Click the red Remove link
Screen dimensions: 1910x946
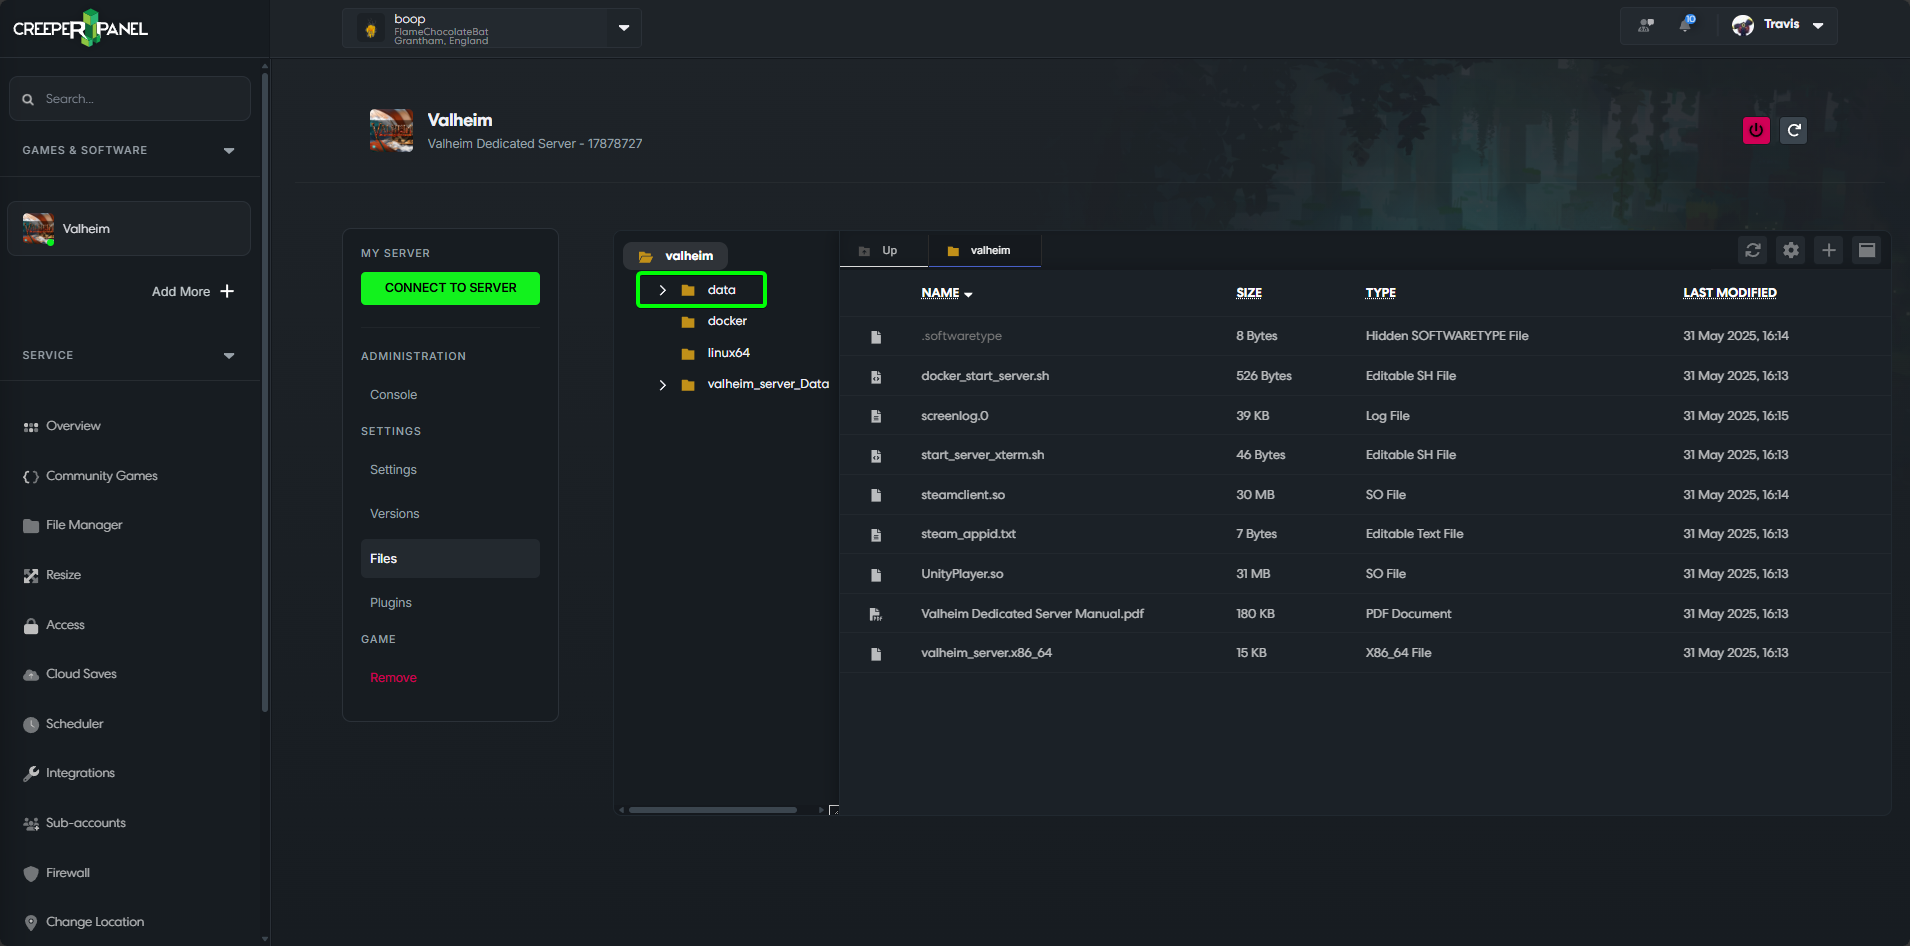(x=393, y=678)
